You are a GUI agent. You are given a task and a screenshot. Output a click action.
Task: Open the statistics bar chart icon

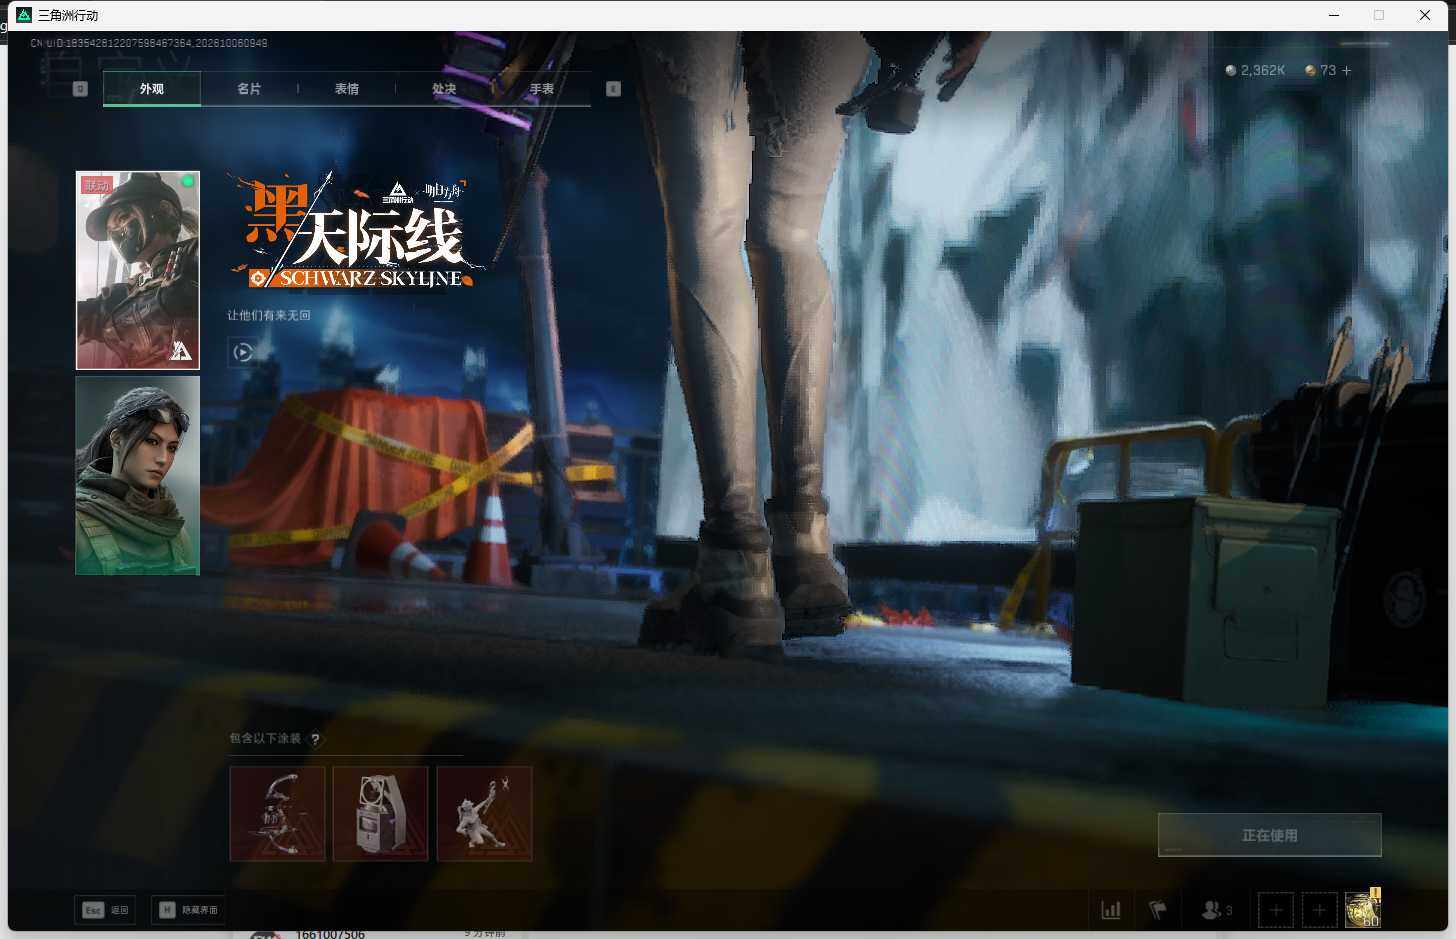(1111, 910)
